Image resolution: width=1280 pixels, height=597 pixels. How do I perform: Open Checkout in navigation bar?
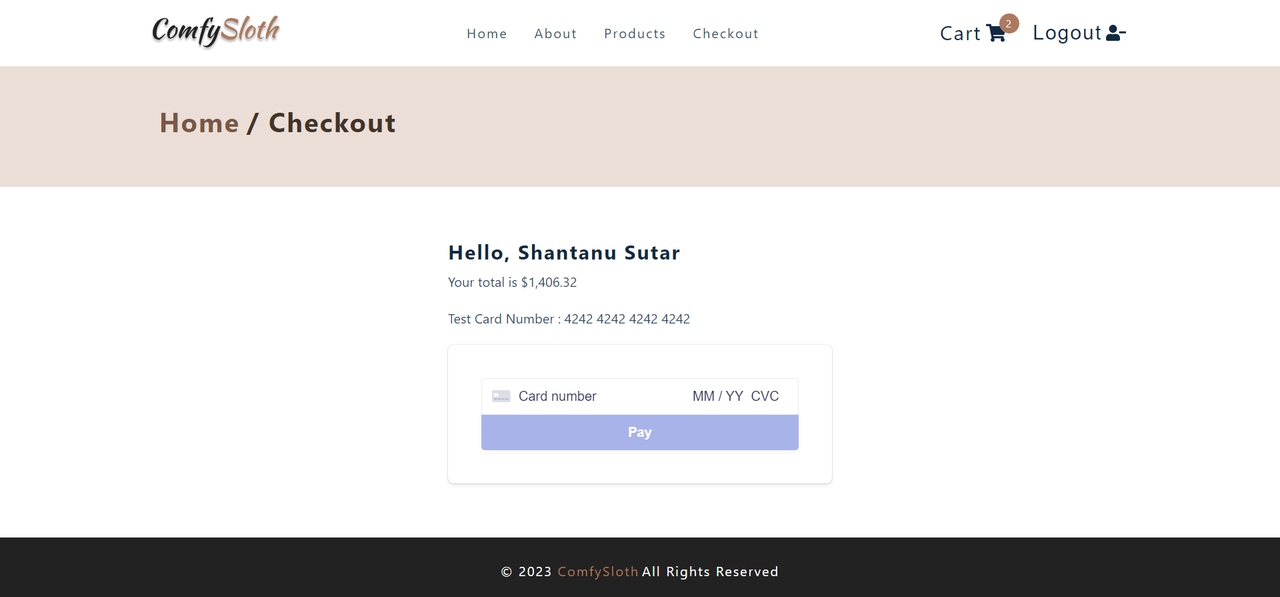point(726,34)
